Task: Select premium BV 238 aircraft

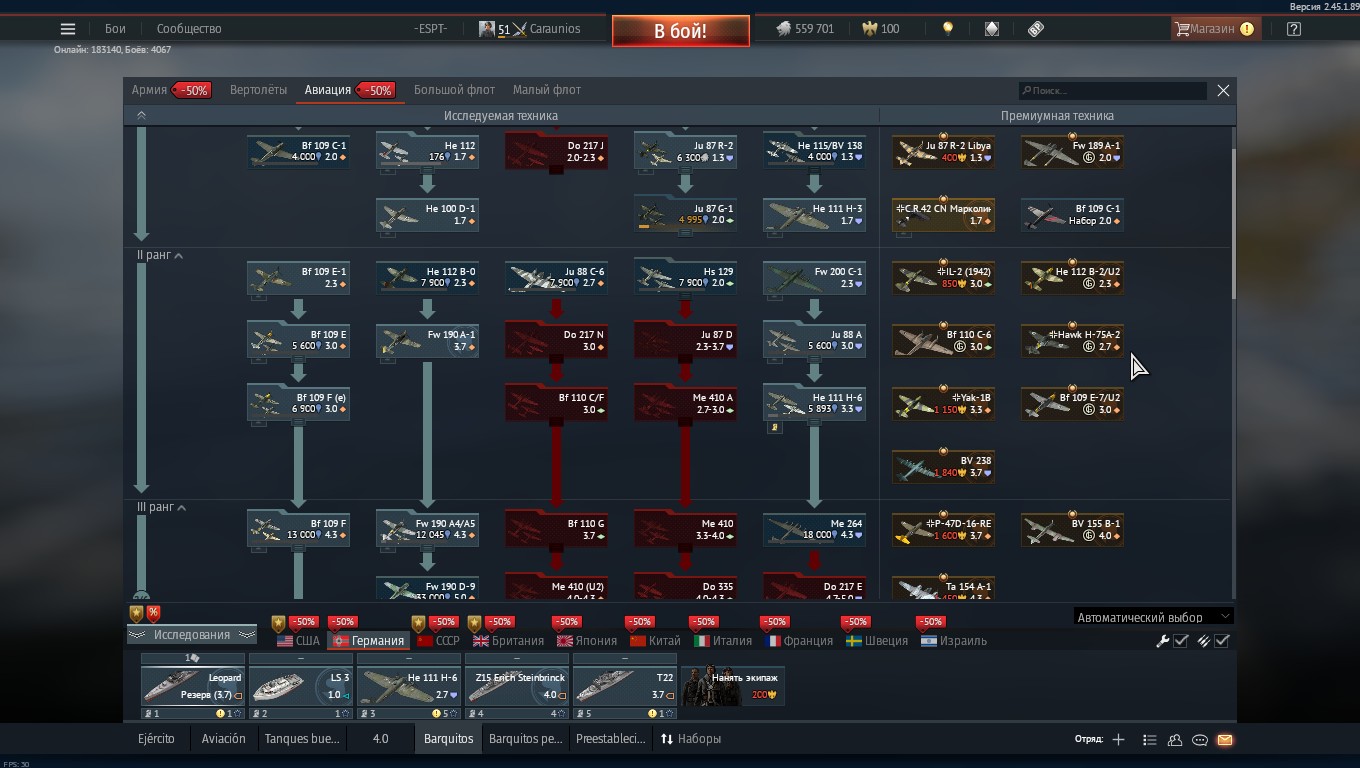Action: [943, 467]
